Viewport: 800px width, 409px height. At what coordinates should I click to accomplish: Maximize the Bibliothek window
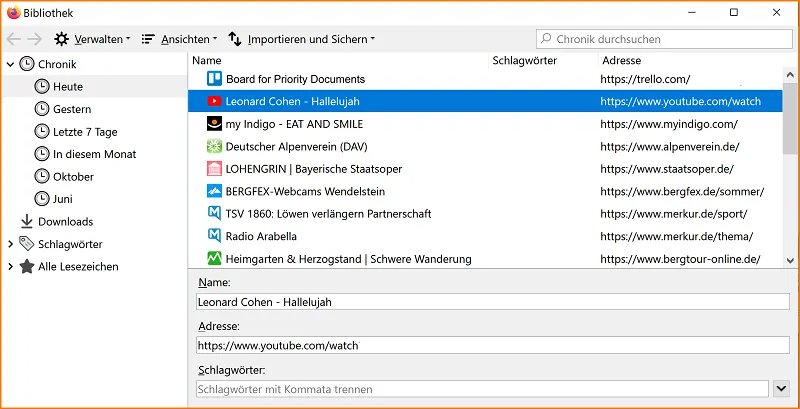(x=734, y=13)
